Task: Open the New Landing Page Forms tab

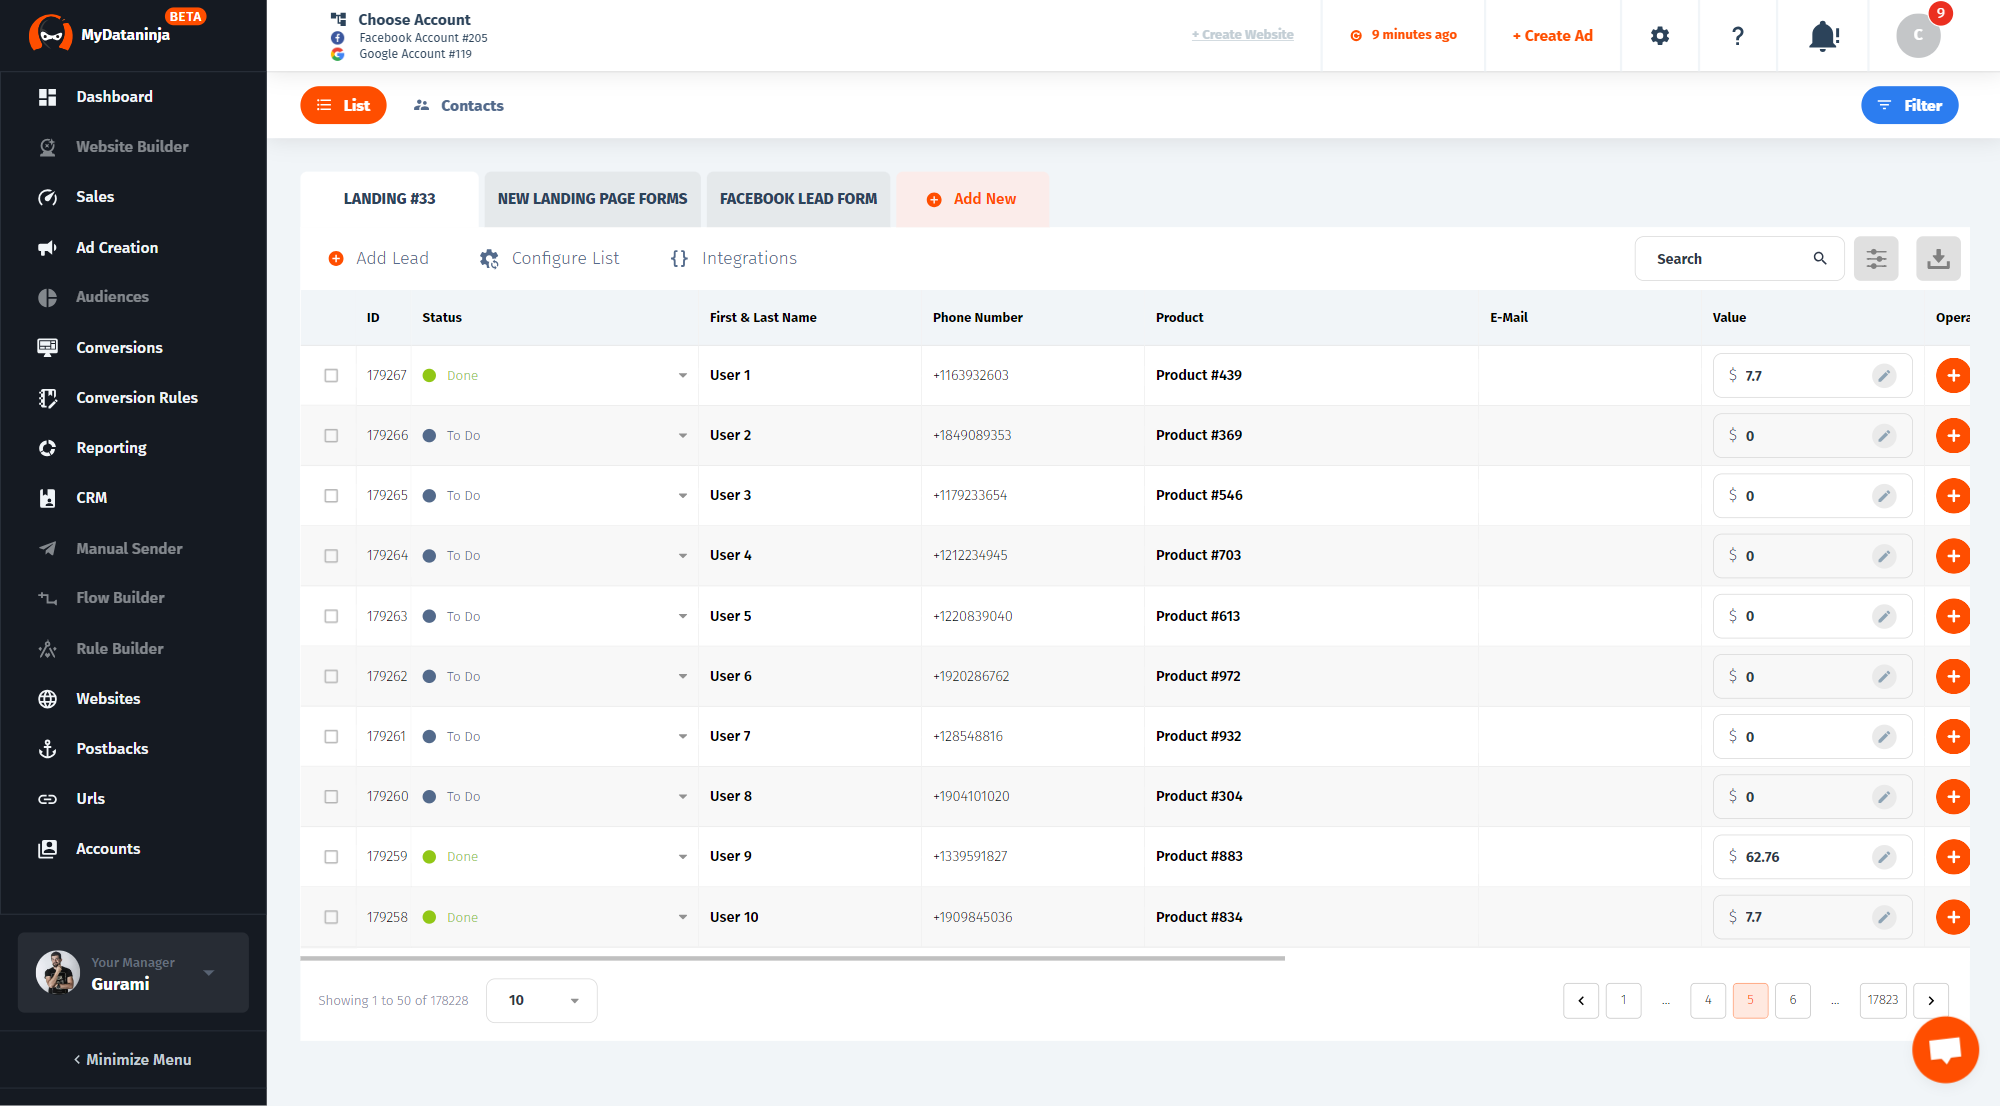Action: pos(592,199)
